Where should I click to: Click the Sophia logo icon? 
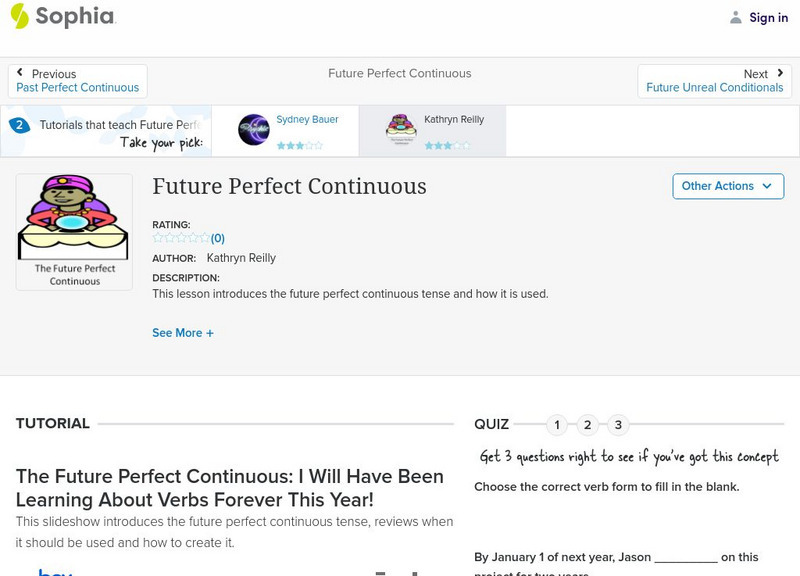(19, 16)
